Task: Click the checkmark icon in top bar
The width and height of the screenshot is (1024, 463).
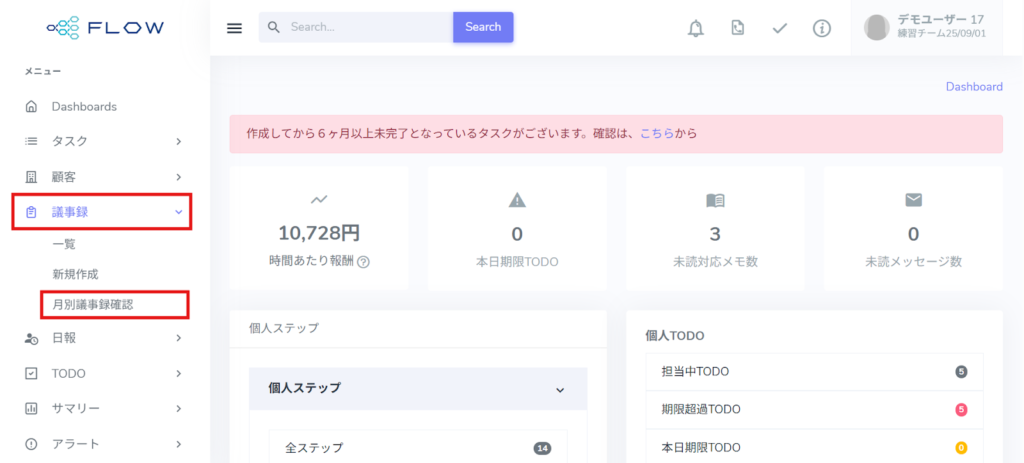Action: pos(780,28)
